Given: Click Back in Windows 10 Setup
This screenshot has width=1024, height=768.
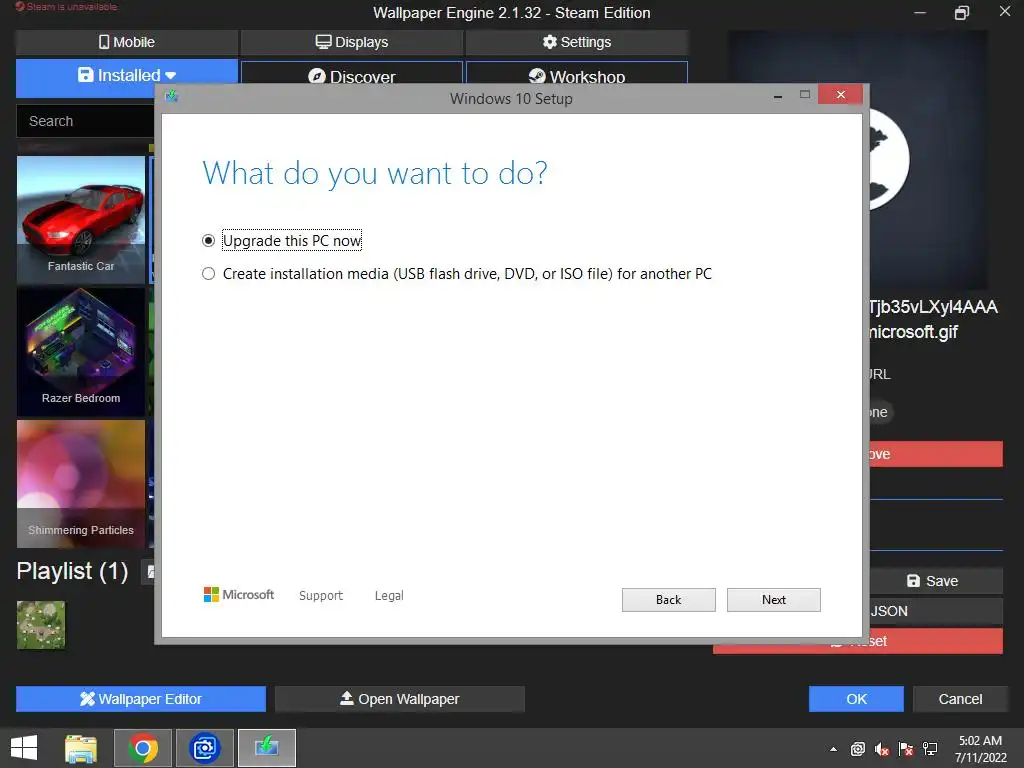Looking at the screenshot, I should (x=668, y=600).
